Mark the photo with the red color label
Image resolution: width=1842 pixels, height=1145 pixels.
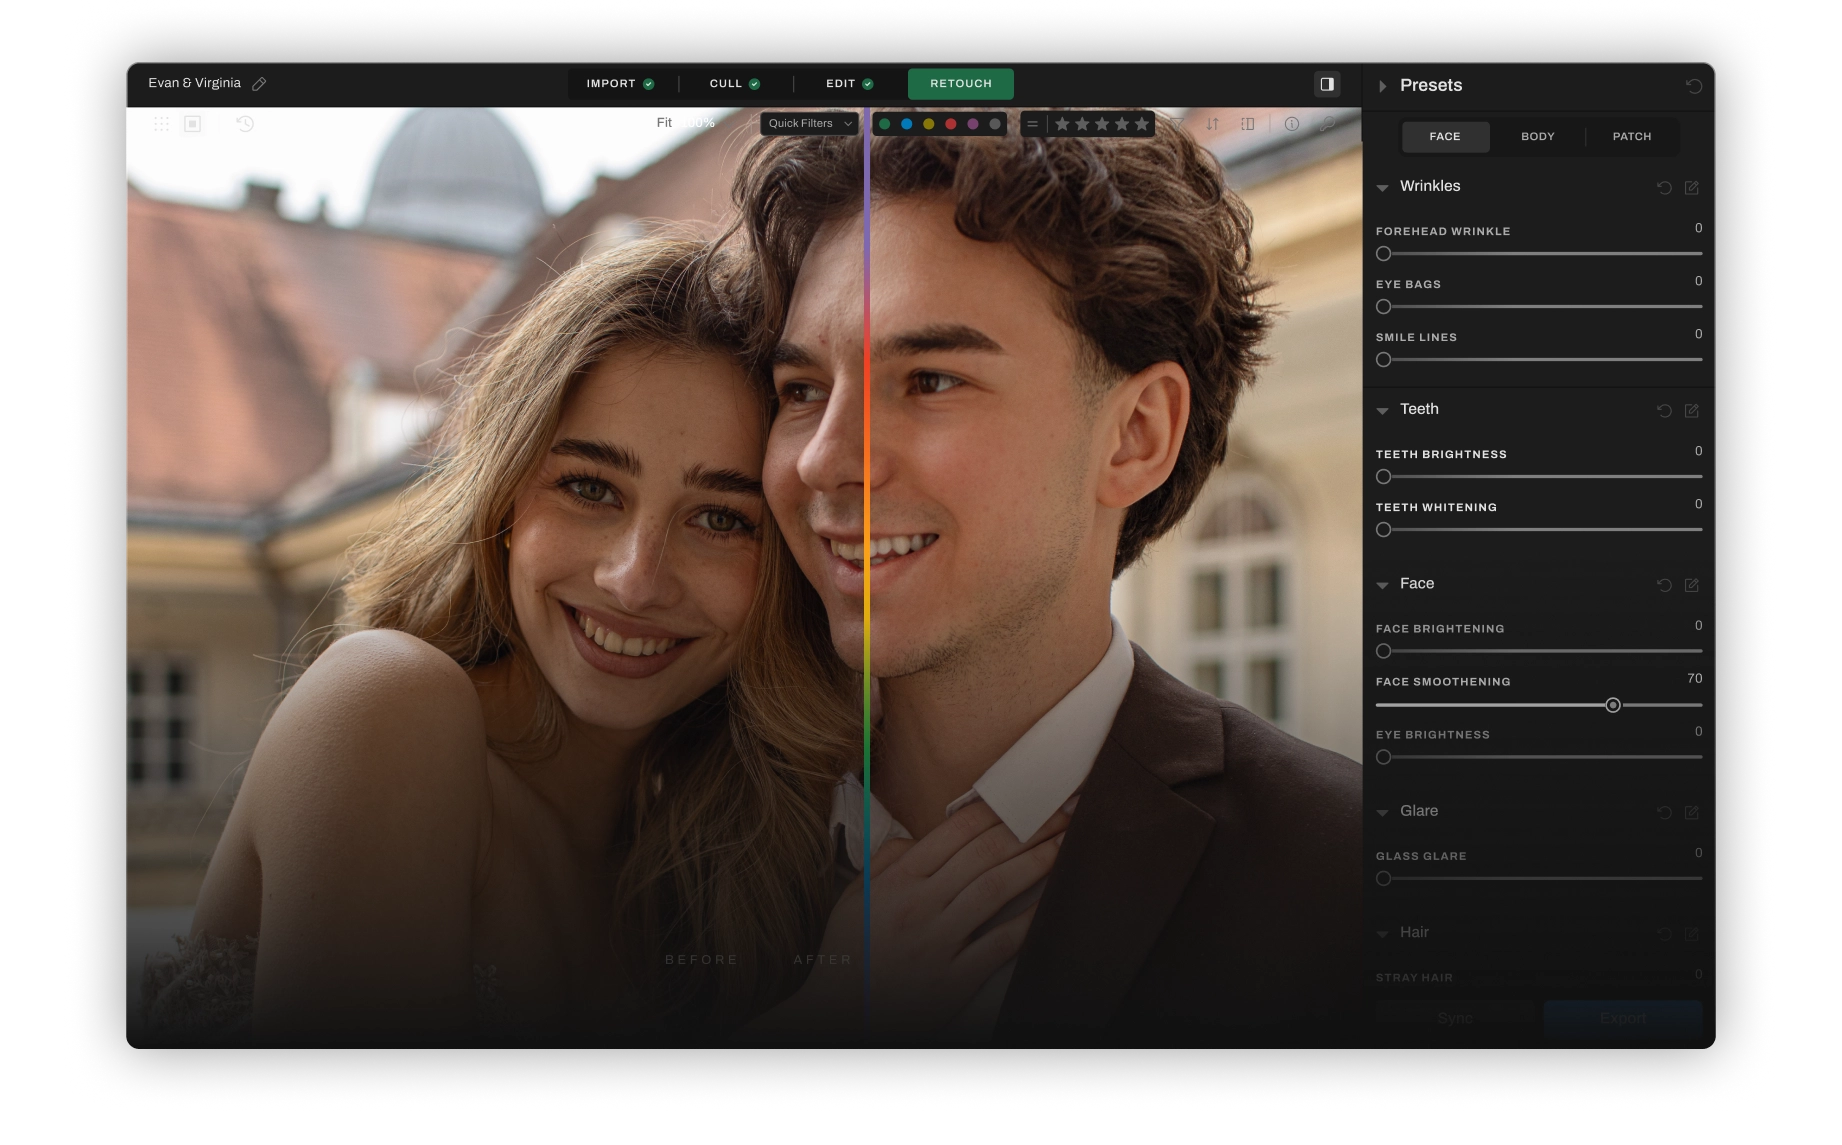click(x=950, y=124)
